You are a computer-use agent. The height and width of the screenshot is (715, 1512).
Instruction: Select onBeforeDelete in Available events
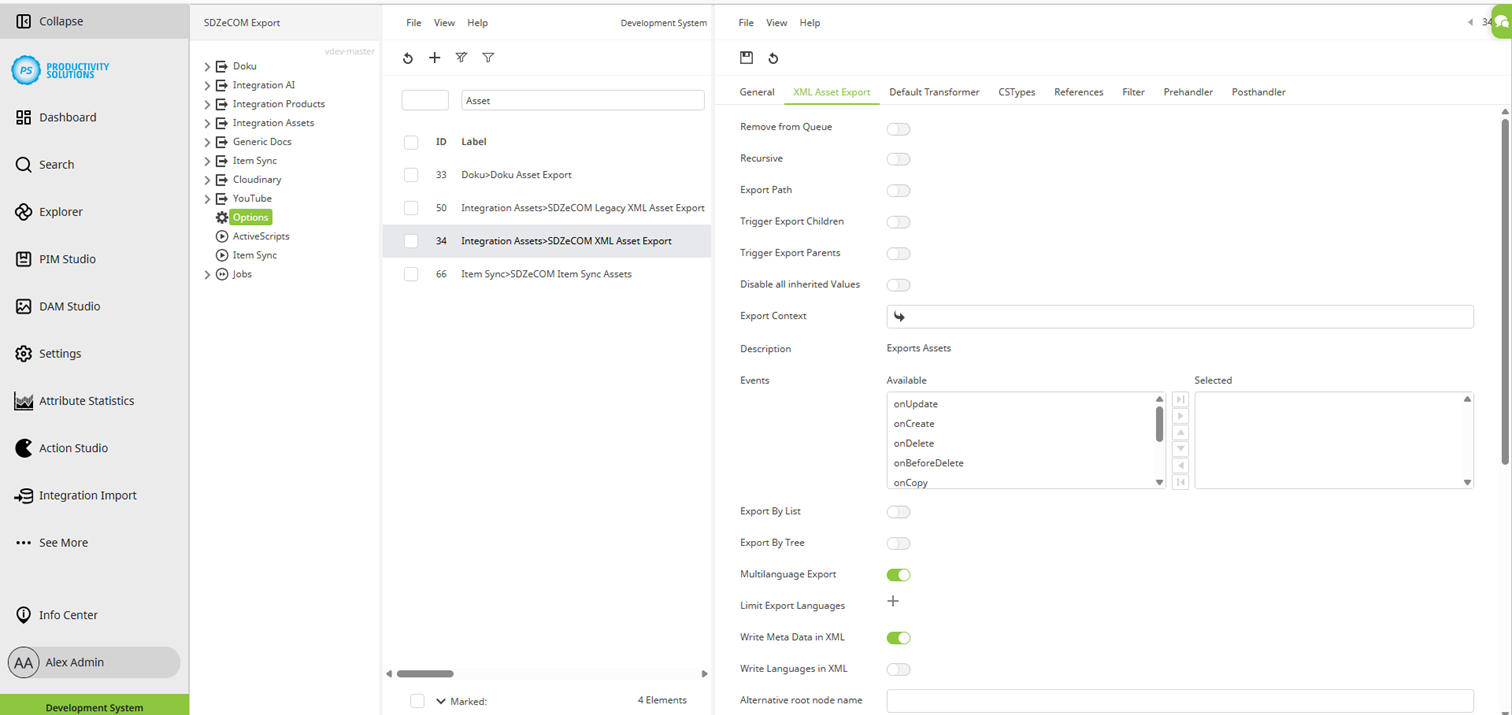click(929, 463)
